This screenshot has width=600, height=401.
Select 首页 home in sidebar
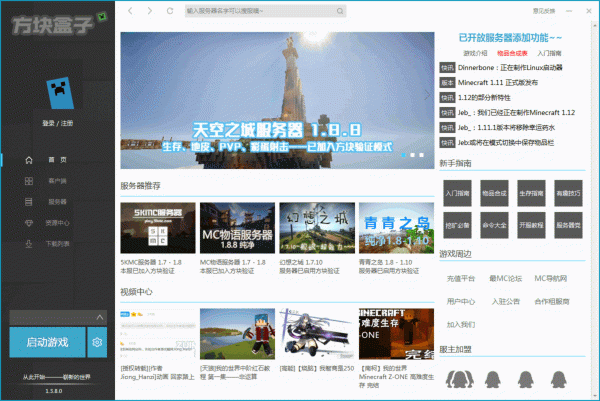pos(57,160)
